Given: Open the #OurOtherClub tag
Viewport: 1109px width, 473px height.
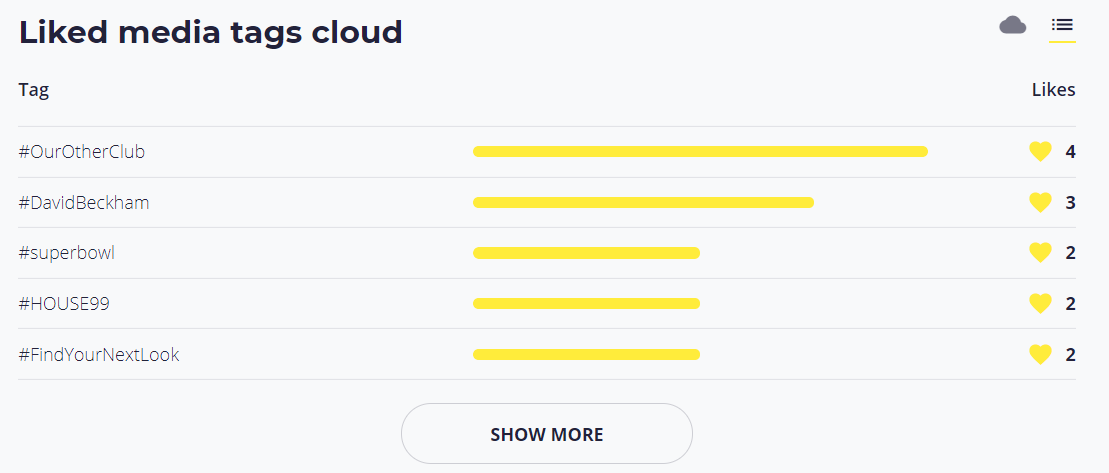Looking at the screenshot, I should [82, 151].
